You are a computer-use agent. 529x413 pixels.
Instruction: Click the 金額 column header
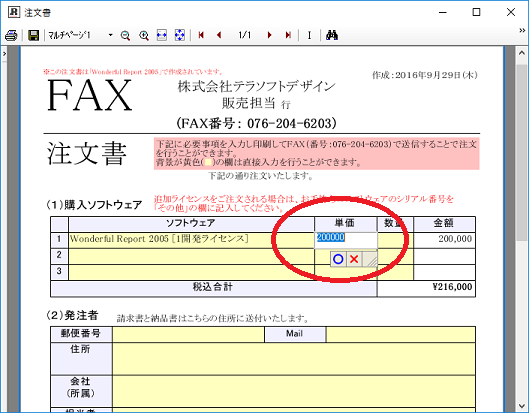click(444, 224)
